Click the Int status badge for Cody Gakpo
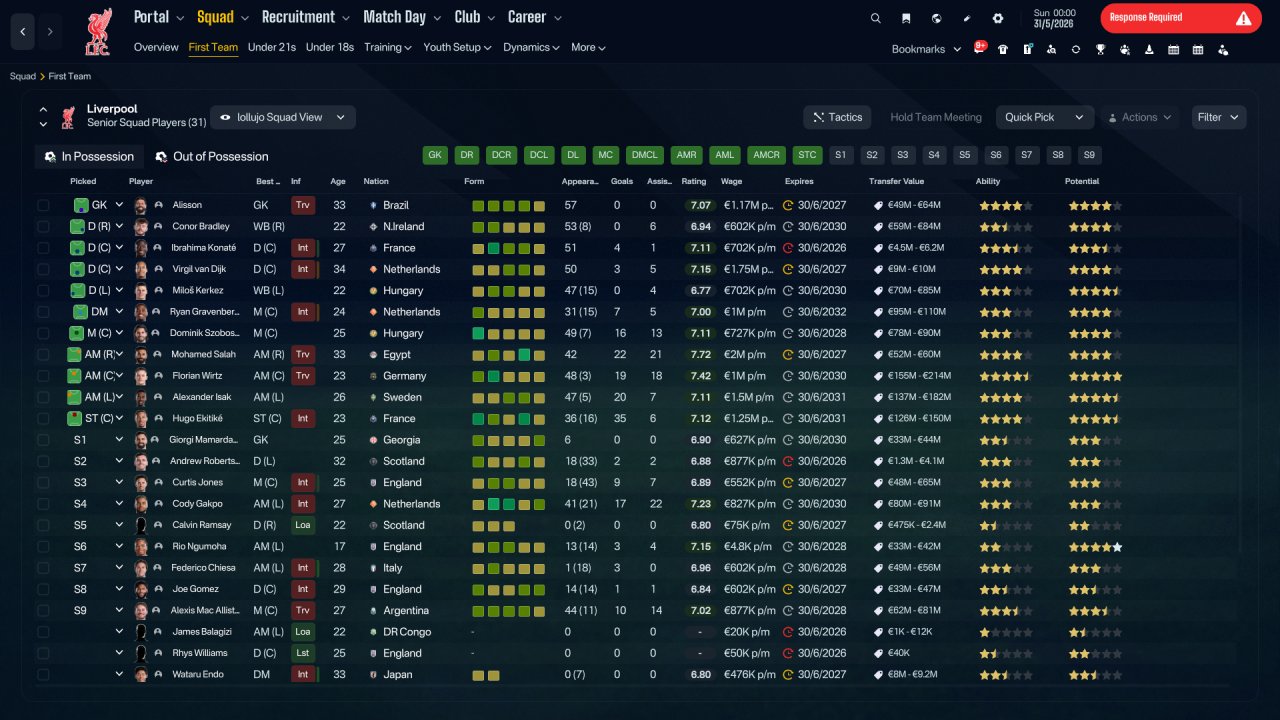Image resolution: width=1280 pixels, height=720 pixels. click(x=302, y=504)
